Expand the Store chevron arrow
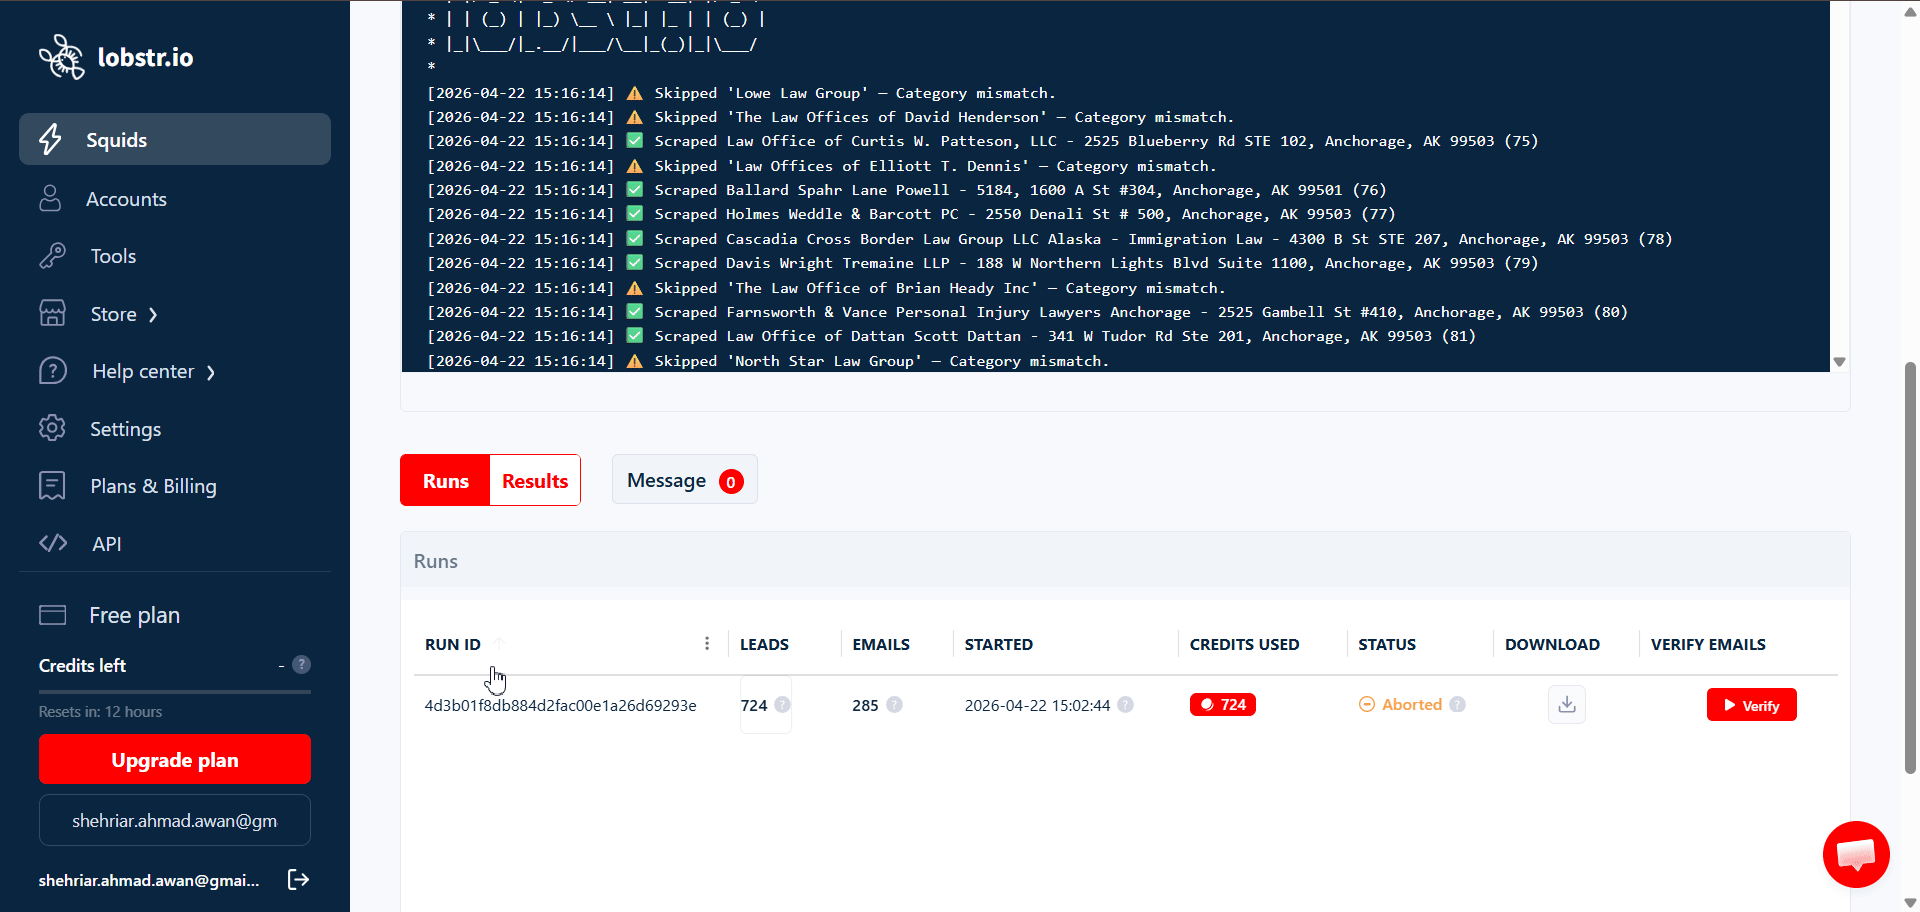The width and height of the screenshot is (1920, 912). click(153, 315)
